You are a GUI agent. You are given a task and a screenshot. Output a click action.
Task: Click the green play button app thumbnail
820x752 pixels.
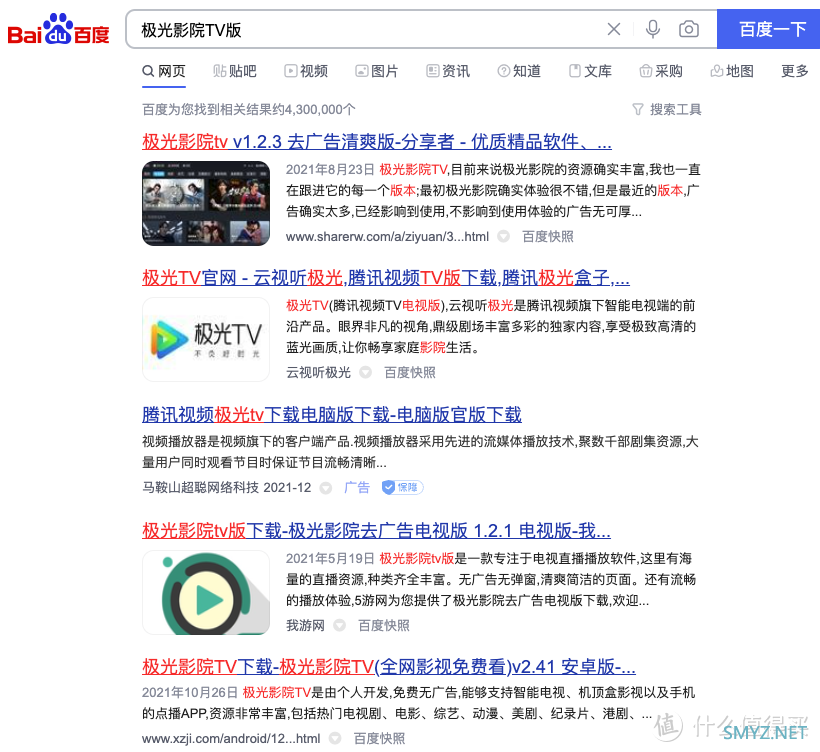pyautogui.click(x=206, y=593)
